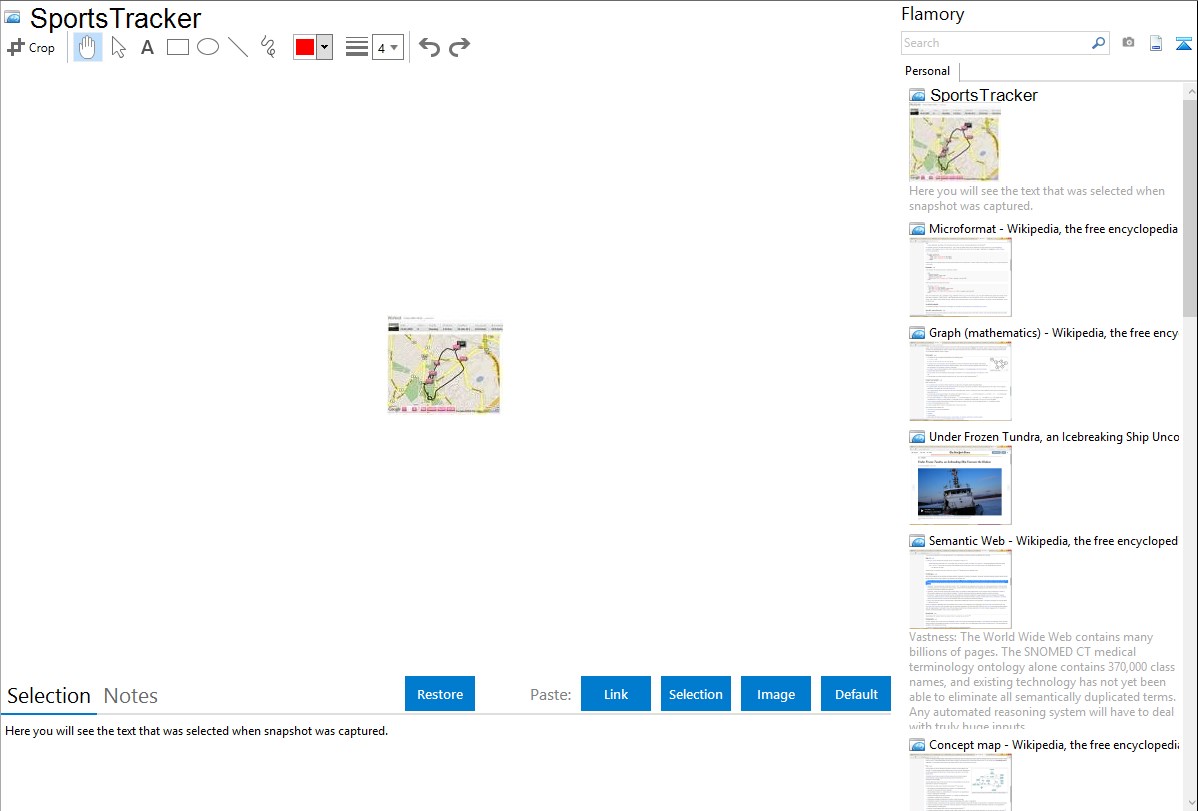
Task: Click the SportsTracker title icon
Action: point(13,18)
